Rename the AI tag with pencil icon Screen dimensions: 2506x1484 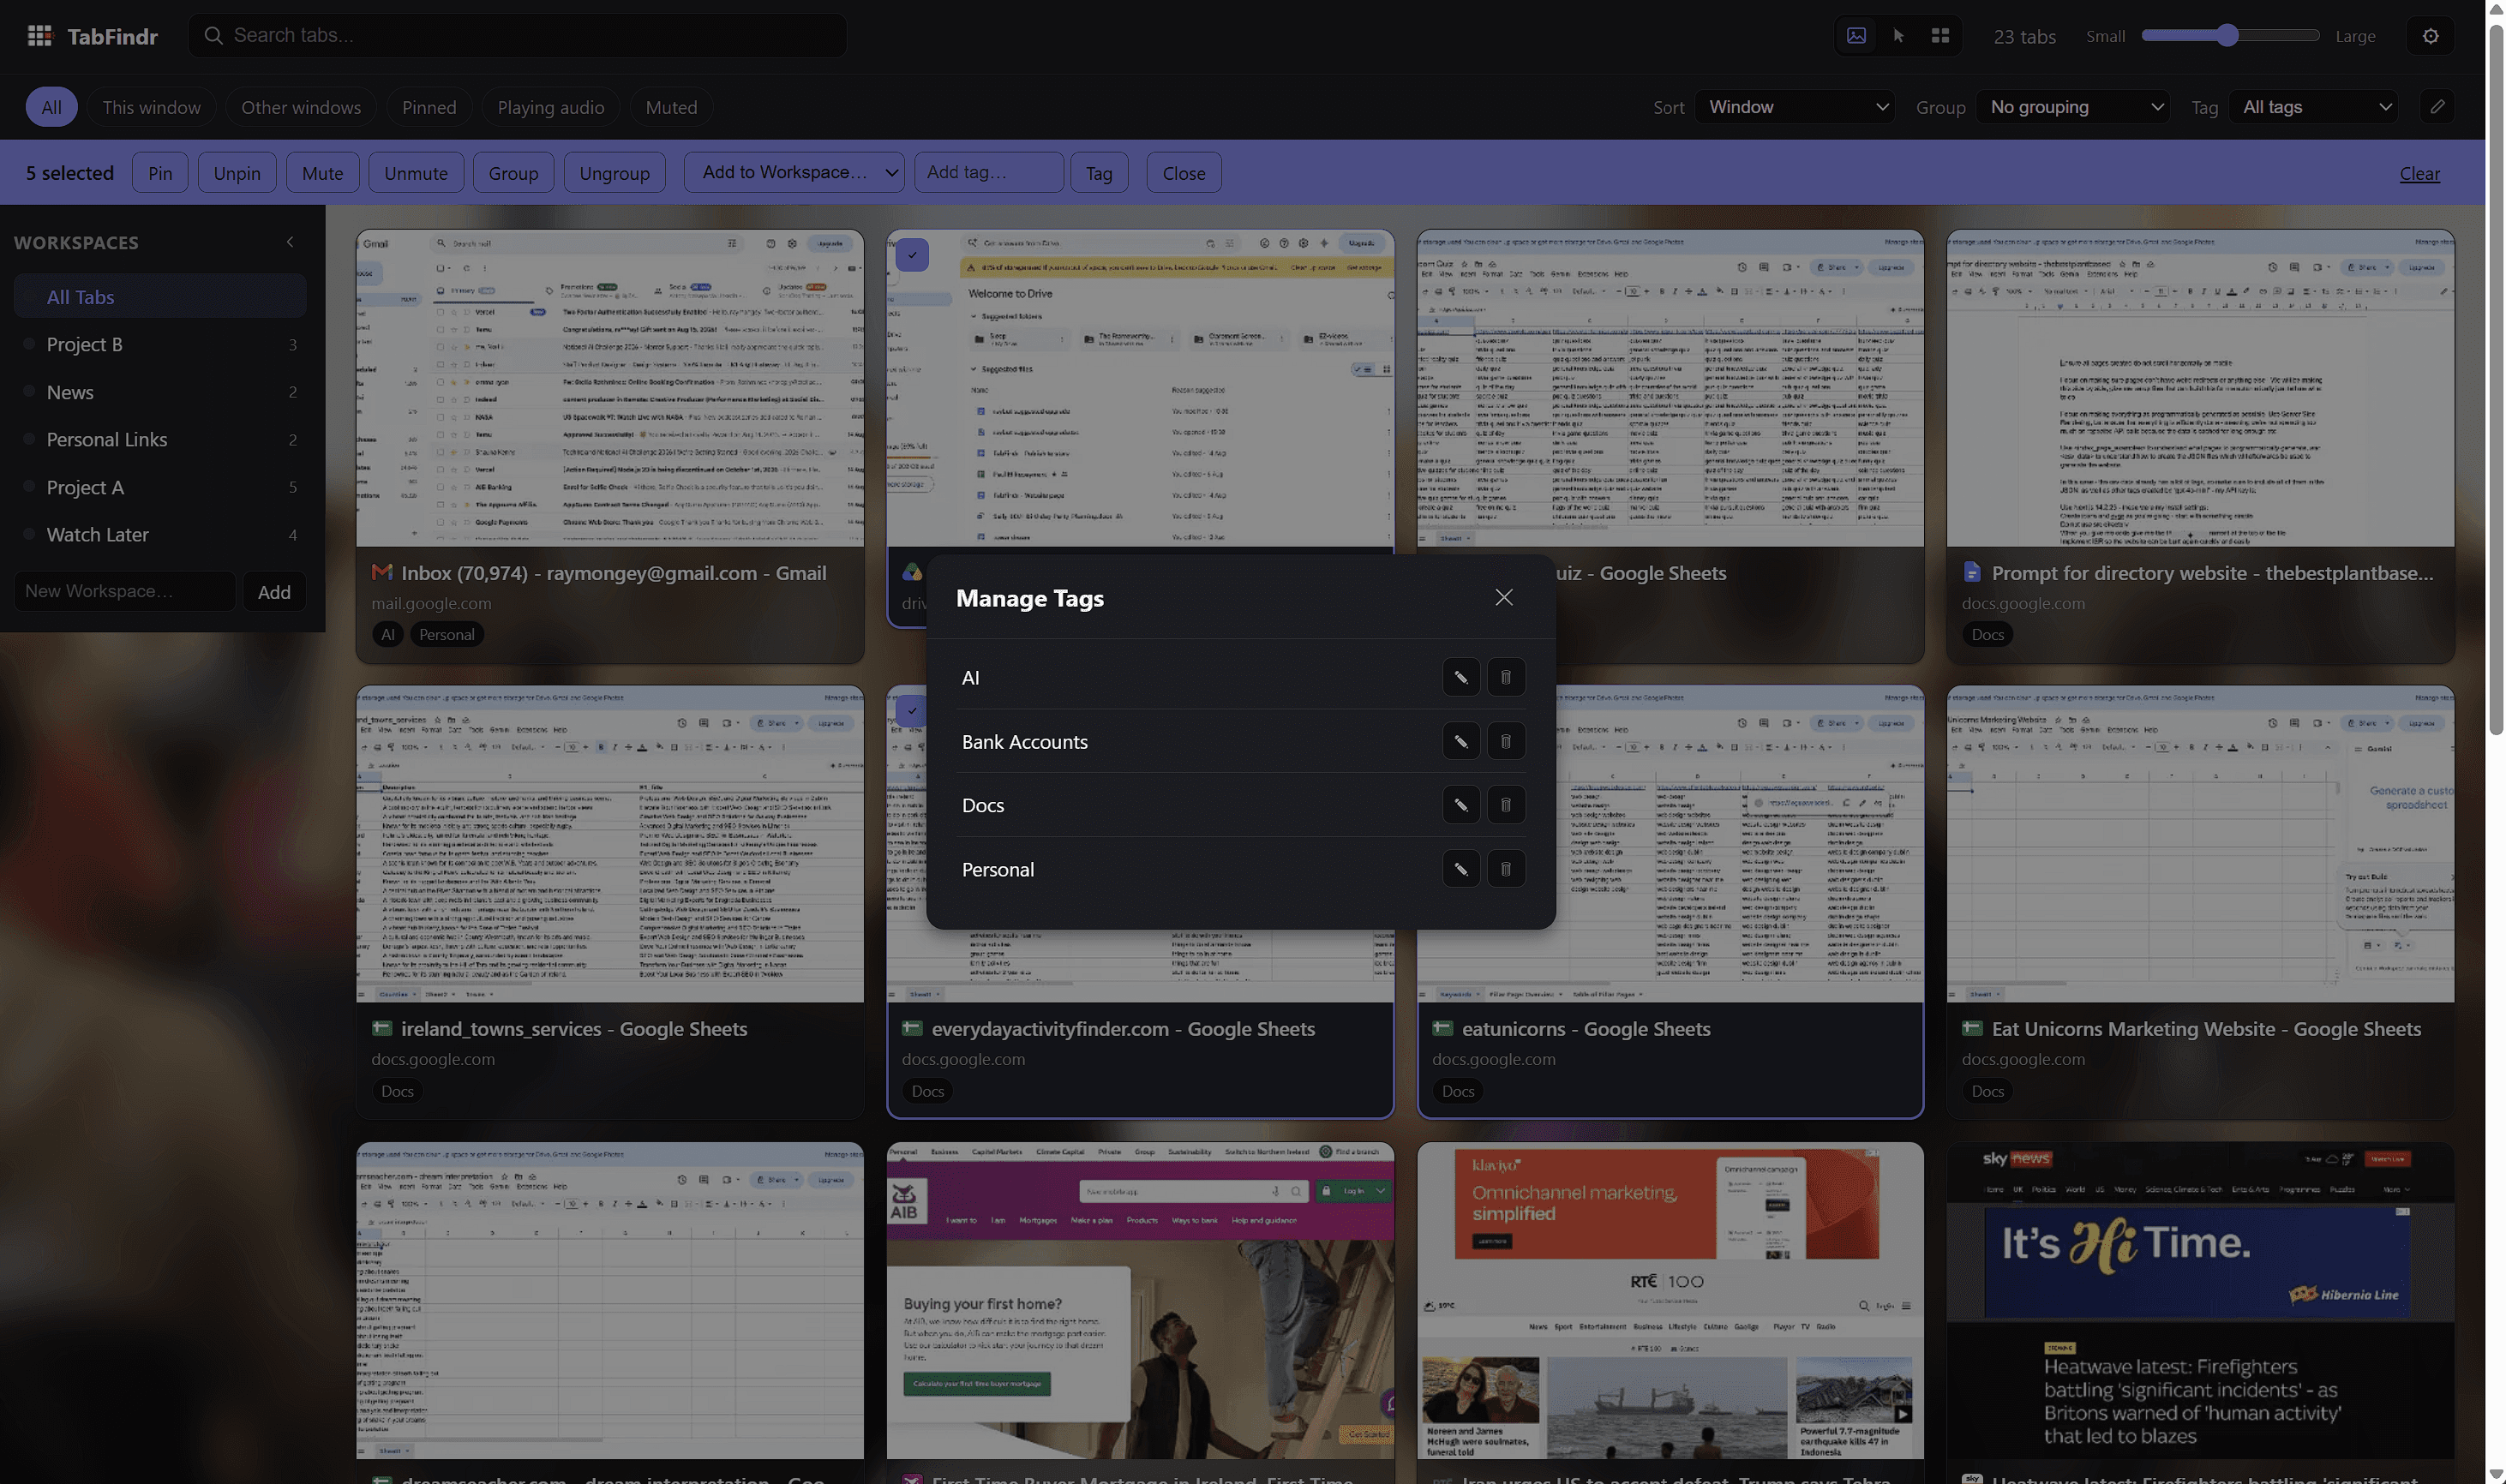(1461, 678)
